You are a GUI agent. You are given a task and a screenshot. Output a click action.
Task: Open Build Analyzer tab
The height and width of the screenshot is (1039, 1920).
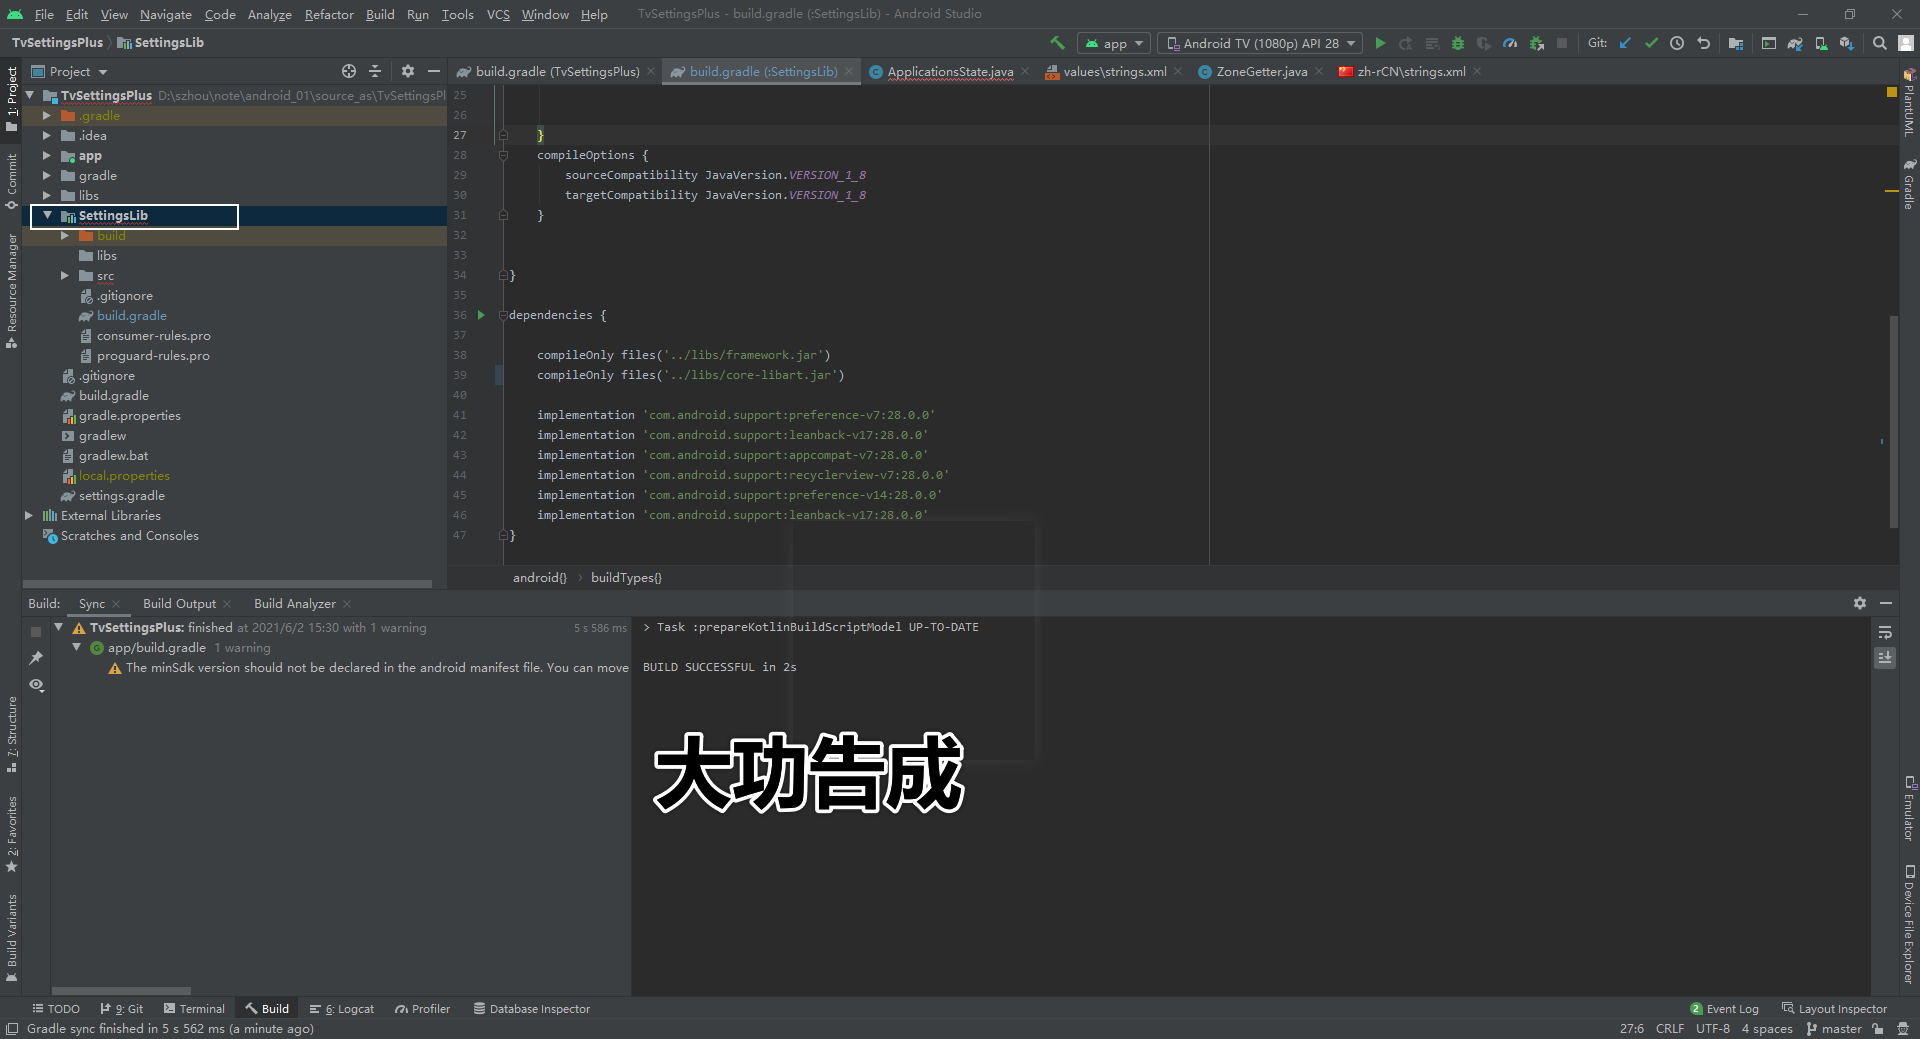(x=295, y=603)
